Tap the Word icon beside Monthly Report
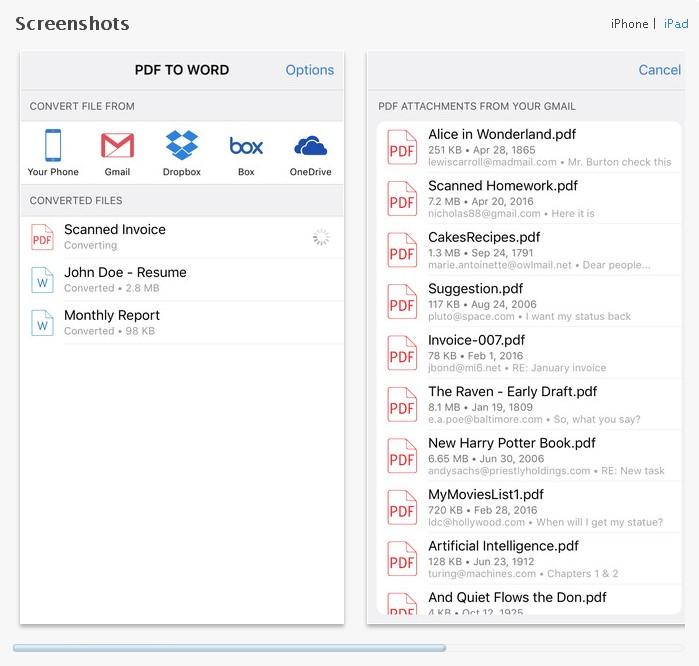The width and height of the screenshot is (699, 666). [42, 323]
